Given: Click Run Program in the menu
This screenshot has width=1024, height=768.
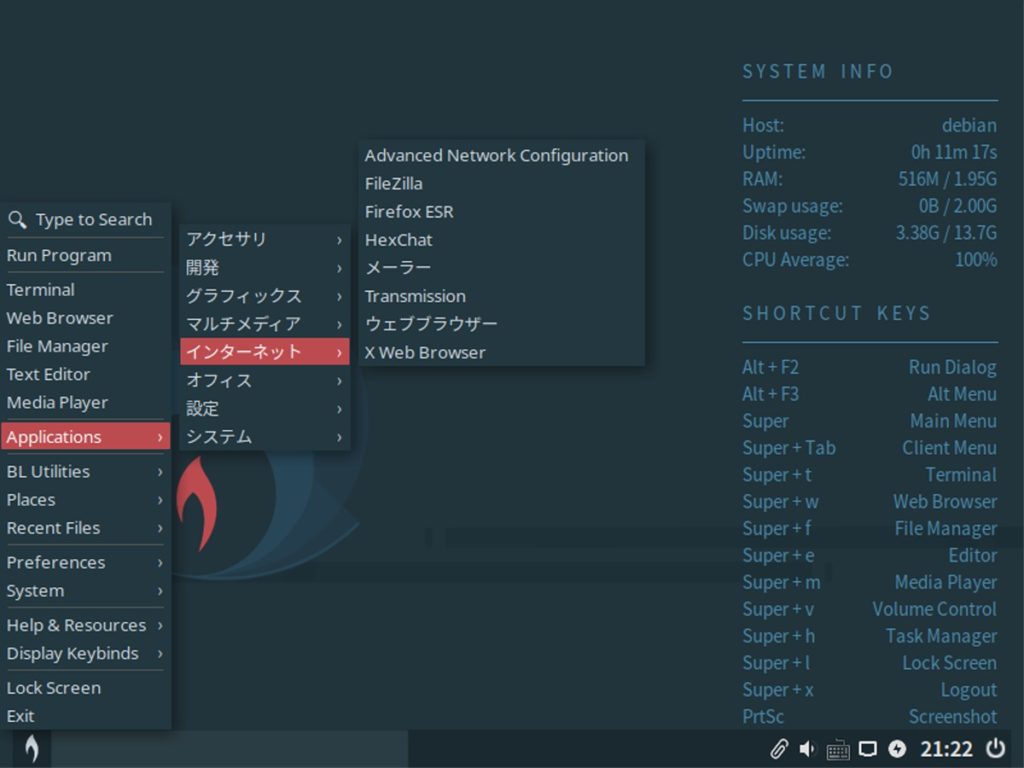Looking at the screenshot, I should (x=62, y=255).
